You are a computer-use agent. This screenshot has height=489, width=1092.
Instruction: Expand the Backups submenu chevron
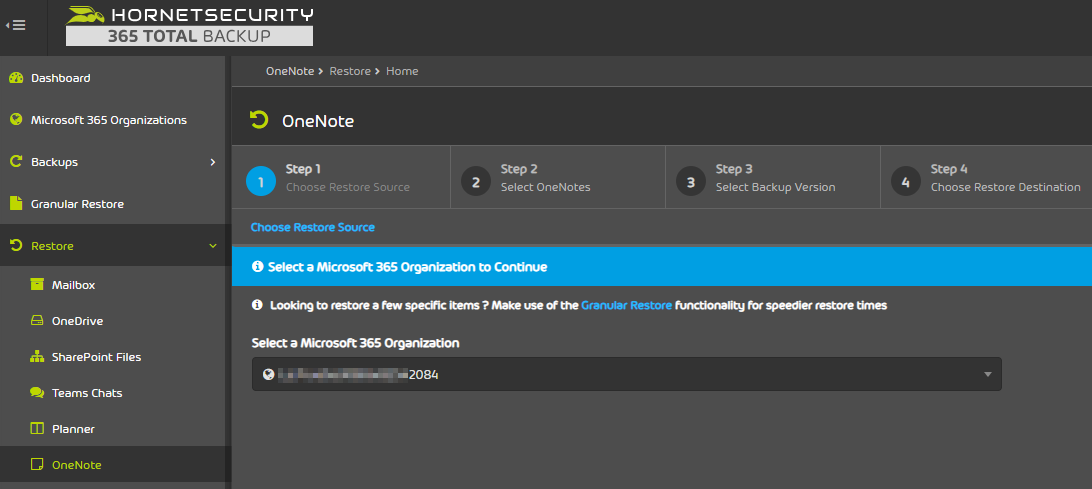(x=212, y=162)
